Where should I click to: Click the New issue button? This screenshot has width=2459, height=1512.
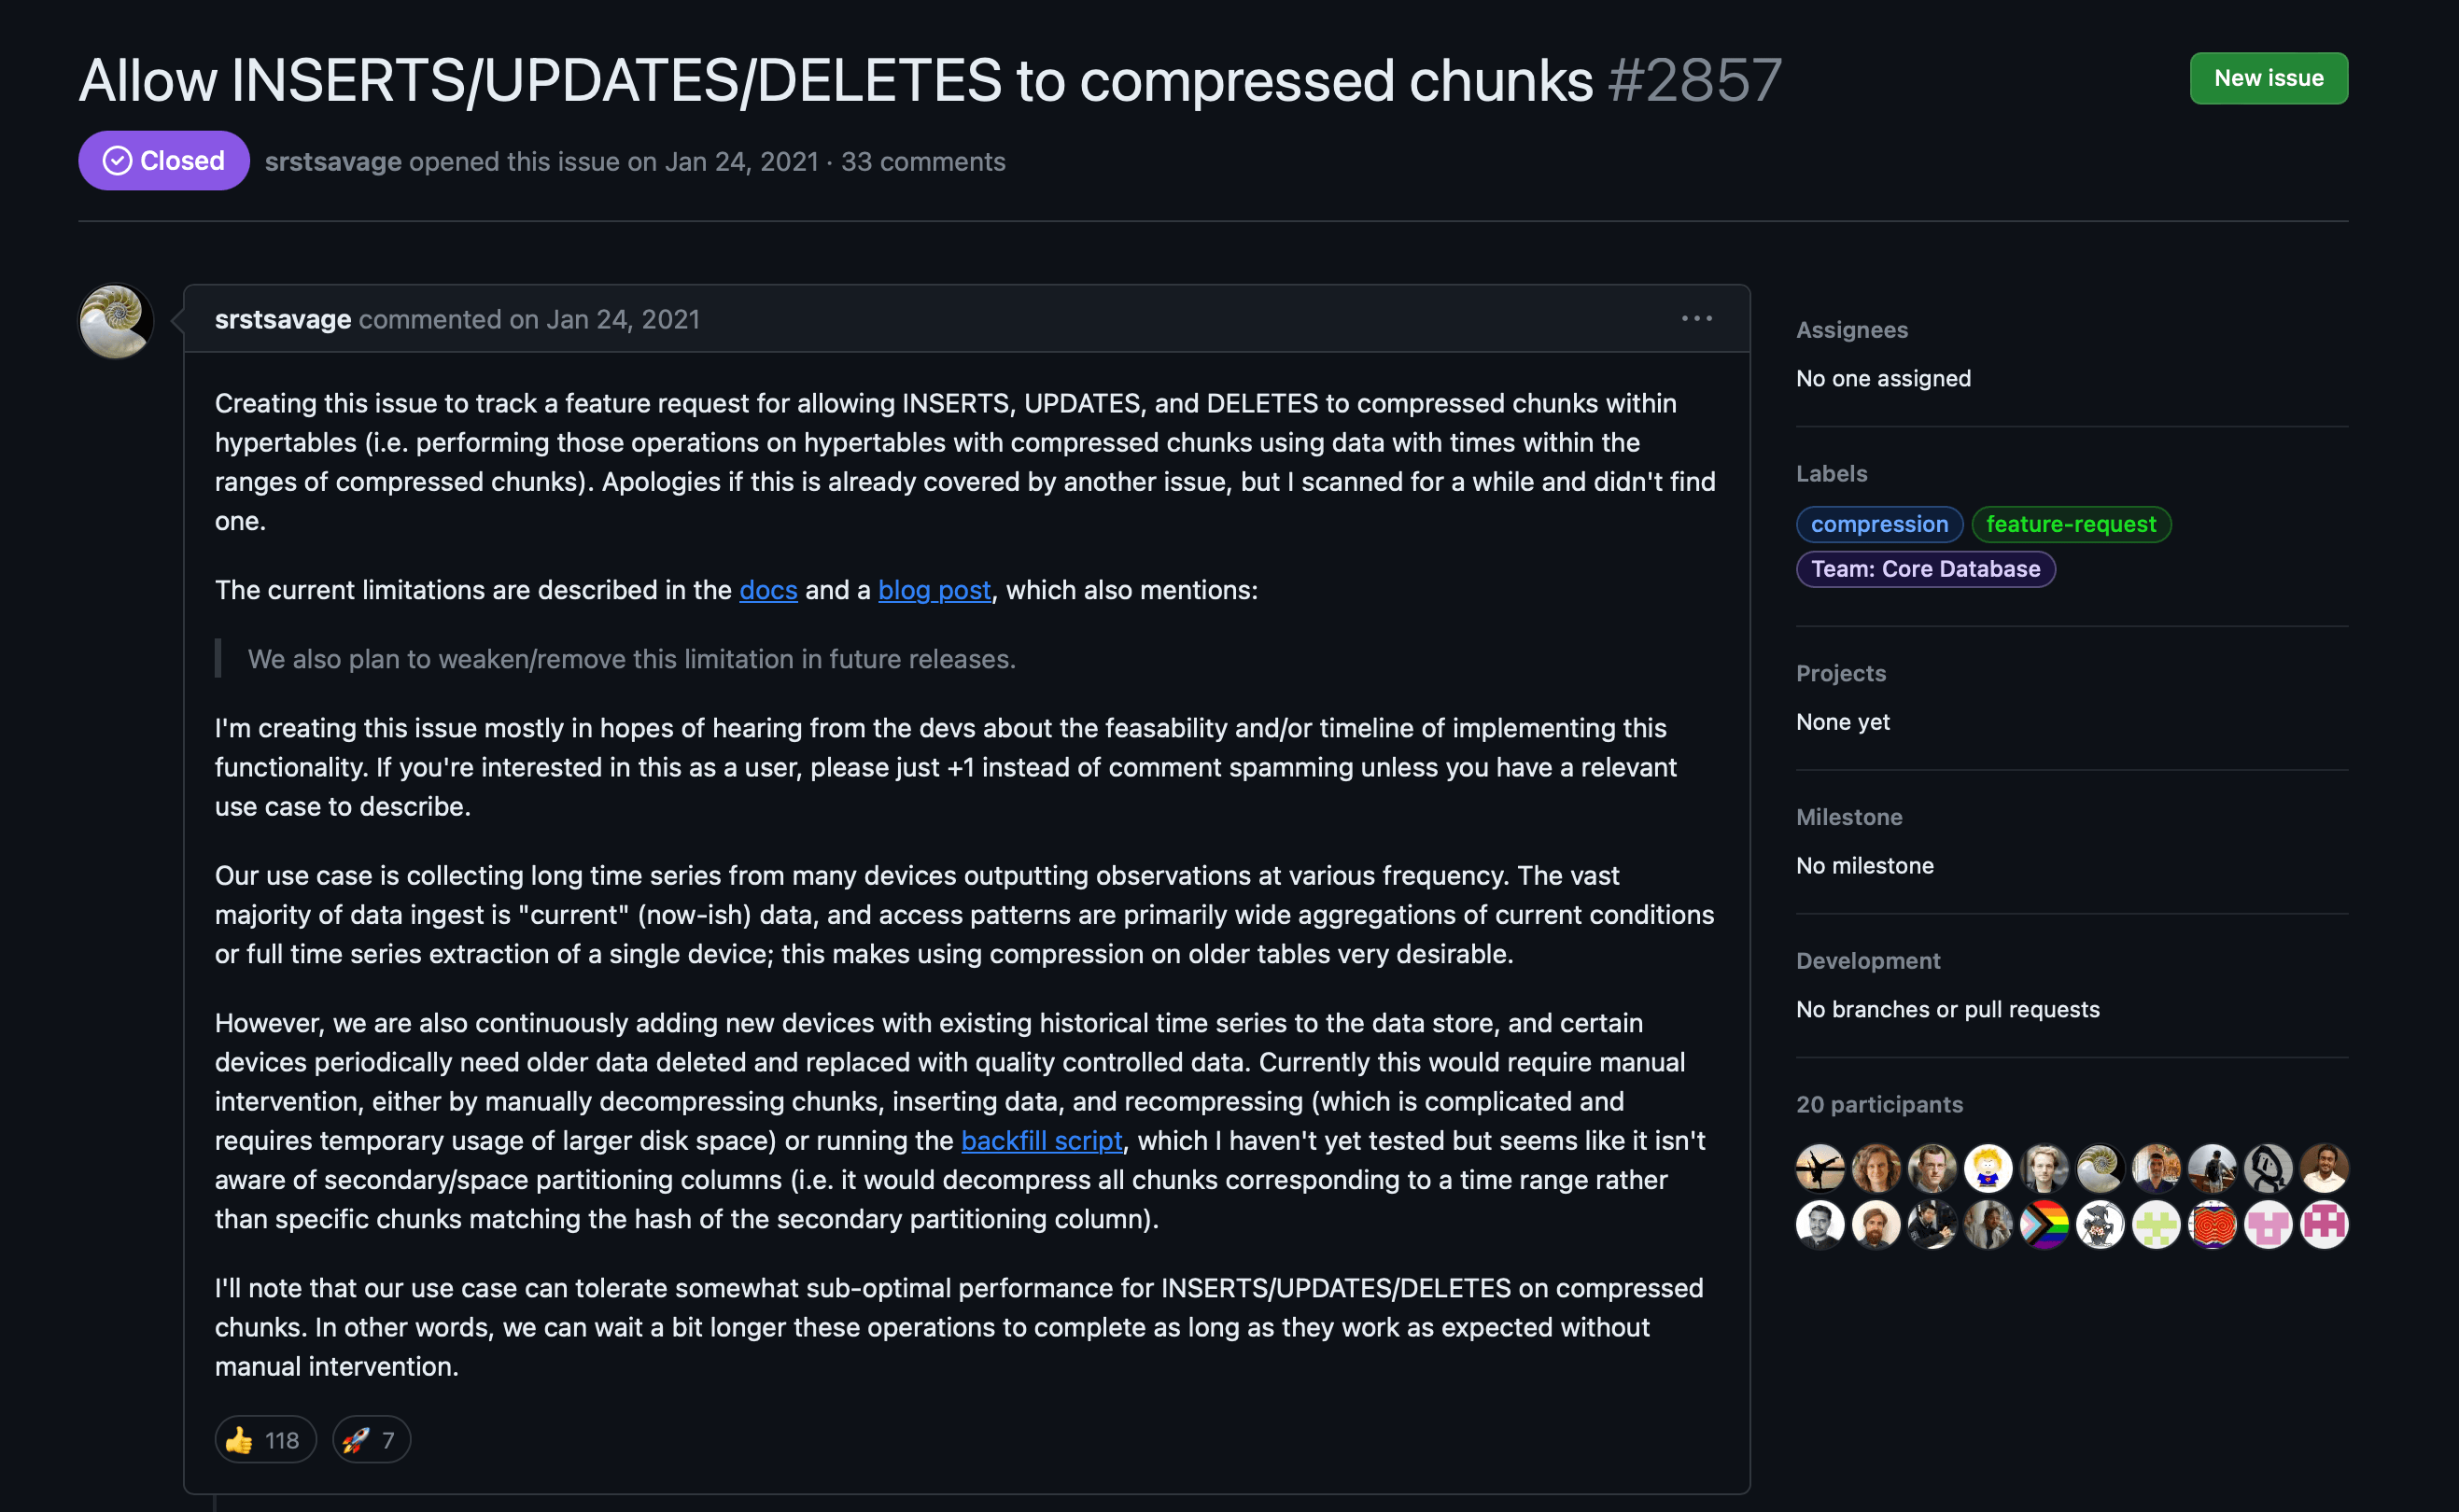click(2268, 78)
